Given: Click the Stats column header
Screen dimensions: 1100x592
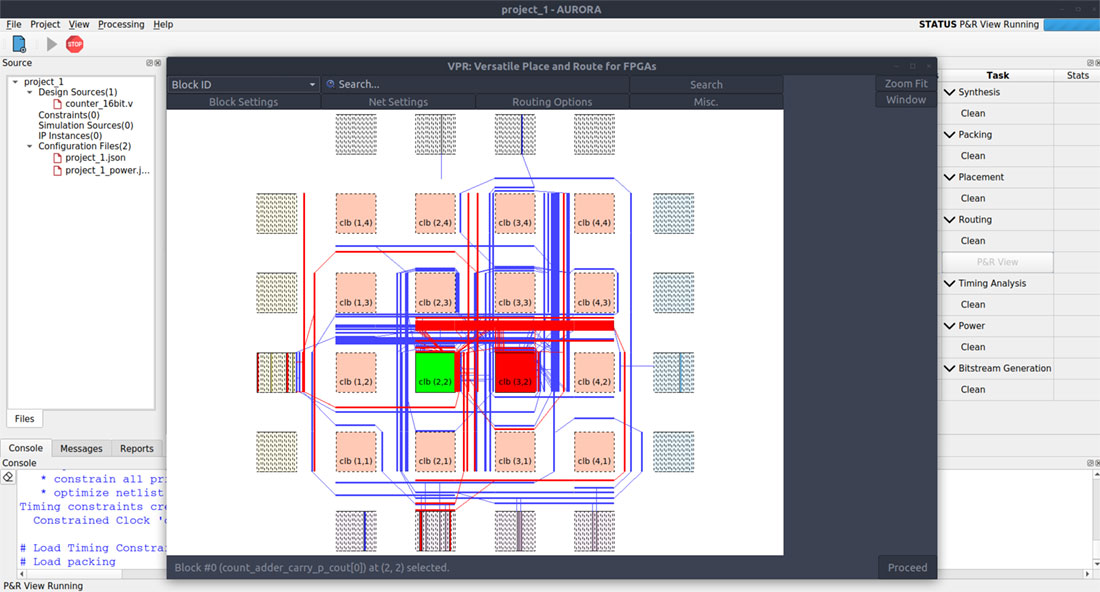Looking at the screenshot, I should 1077,76.
